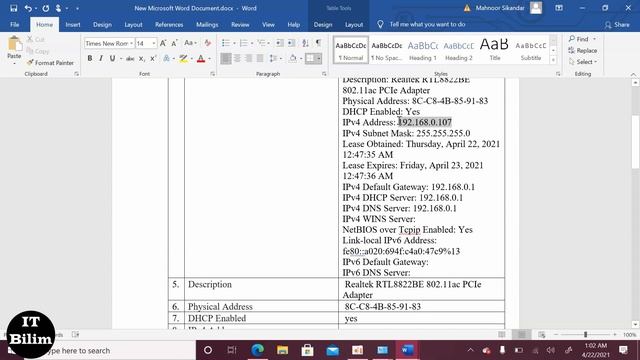The height and width of the screenshot is (360, 640).
Task: Open the bullets list dropdown arrow
Action: 234,43
